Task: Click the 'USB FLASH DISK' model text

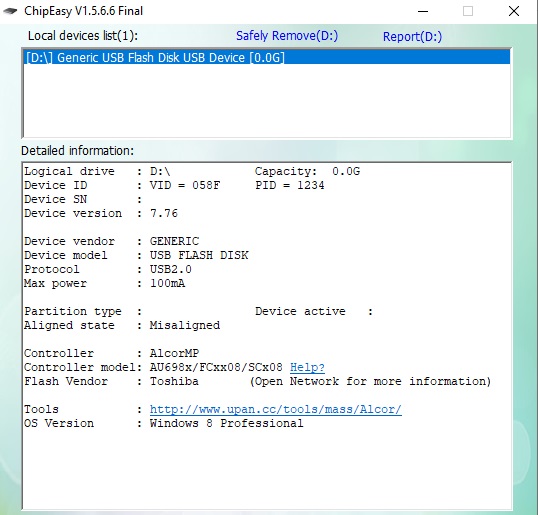Action: 199,255
